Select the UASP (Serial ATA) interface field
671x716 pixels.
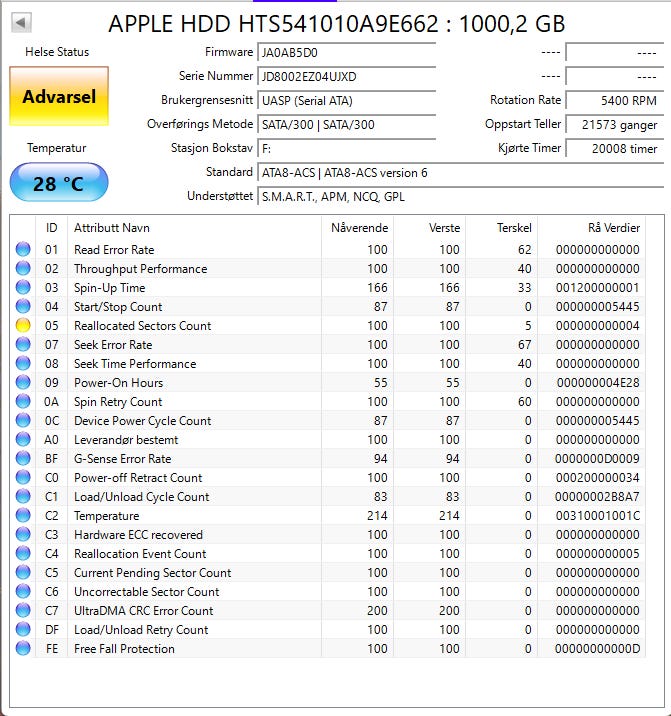(x=347, y=100)
